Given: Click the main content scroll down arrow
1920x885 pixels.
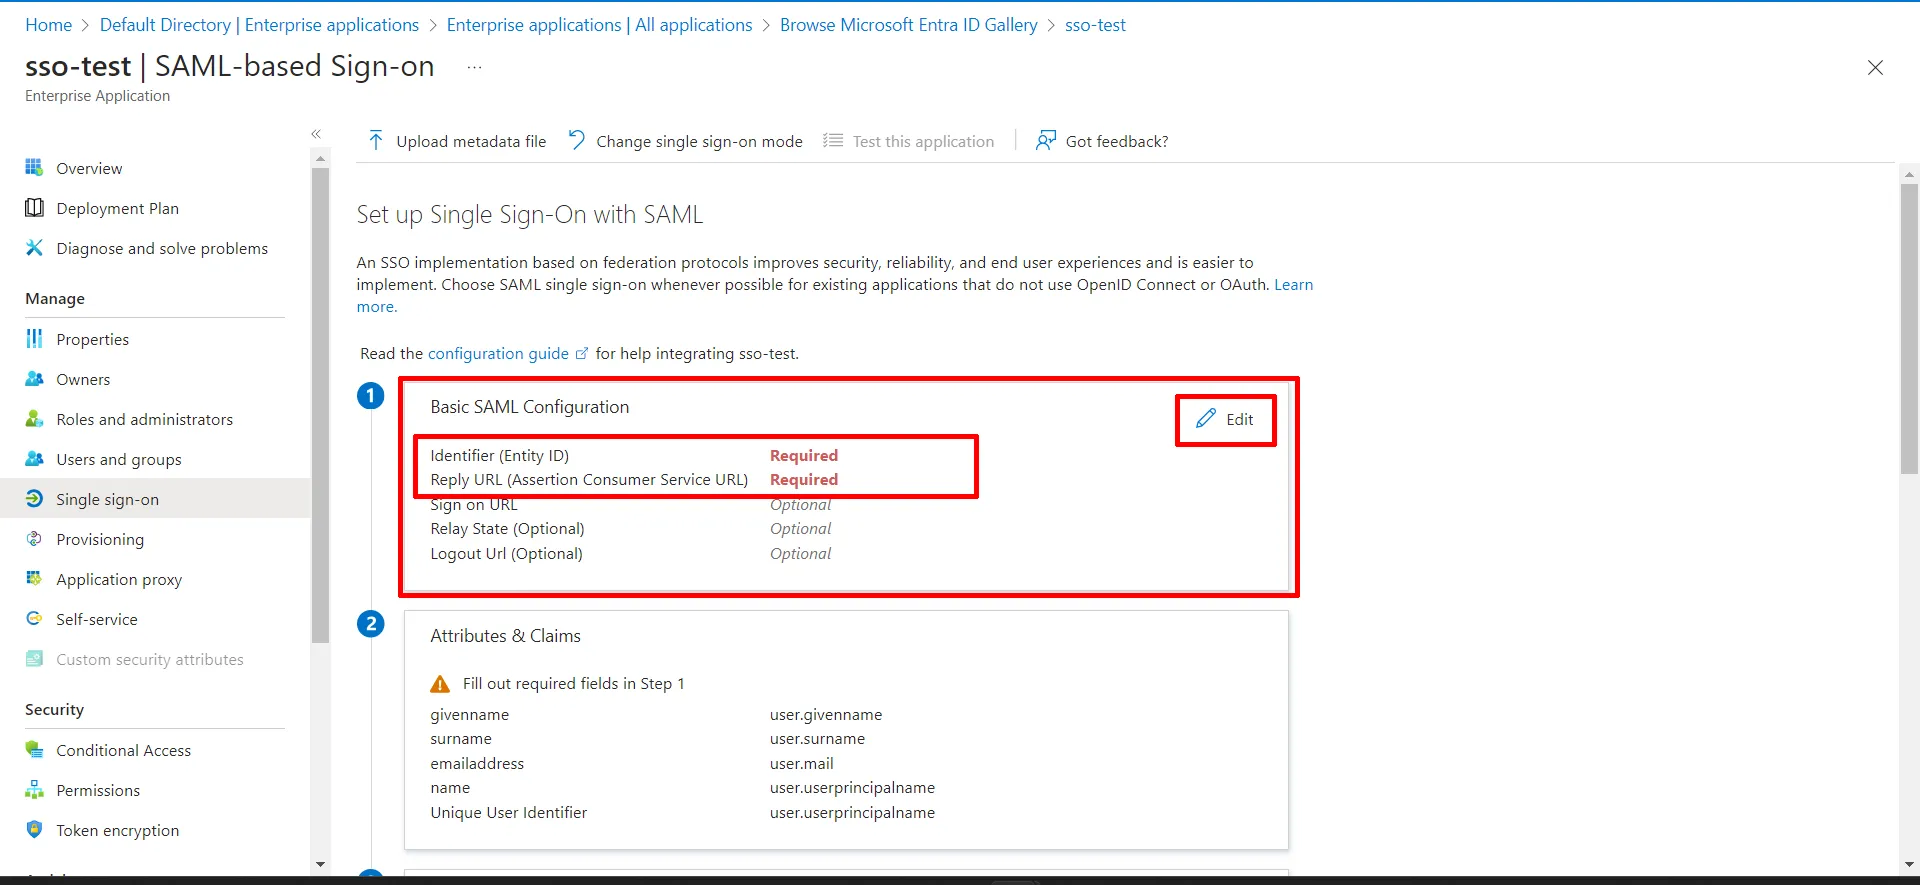Looking at the screenshot, I should coord(1909,864).
